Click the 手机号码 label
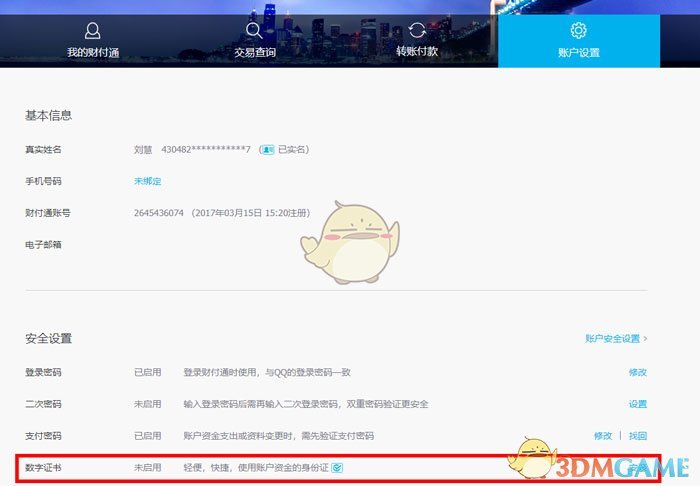The image size is (700, 486). 43,181
